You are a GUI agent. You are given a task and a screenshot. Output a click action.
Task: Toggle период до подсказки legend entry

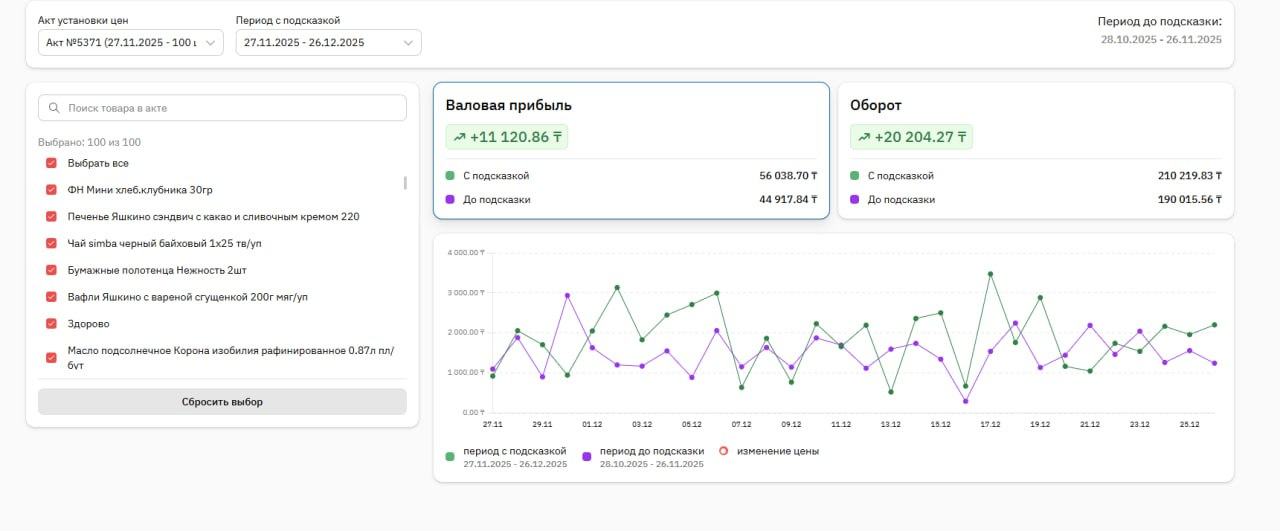pos(643,457)
